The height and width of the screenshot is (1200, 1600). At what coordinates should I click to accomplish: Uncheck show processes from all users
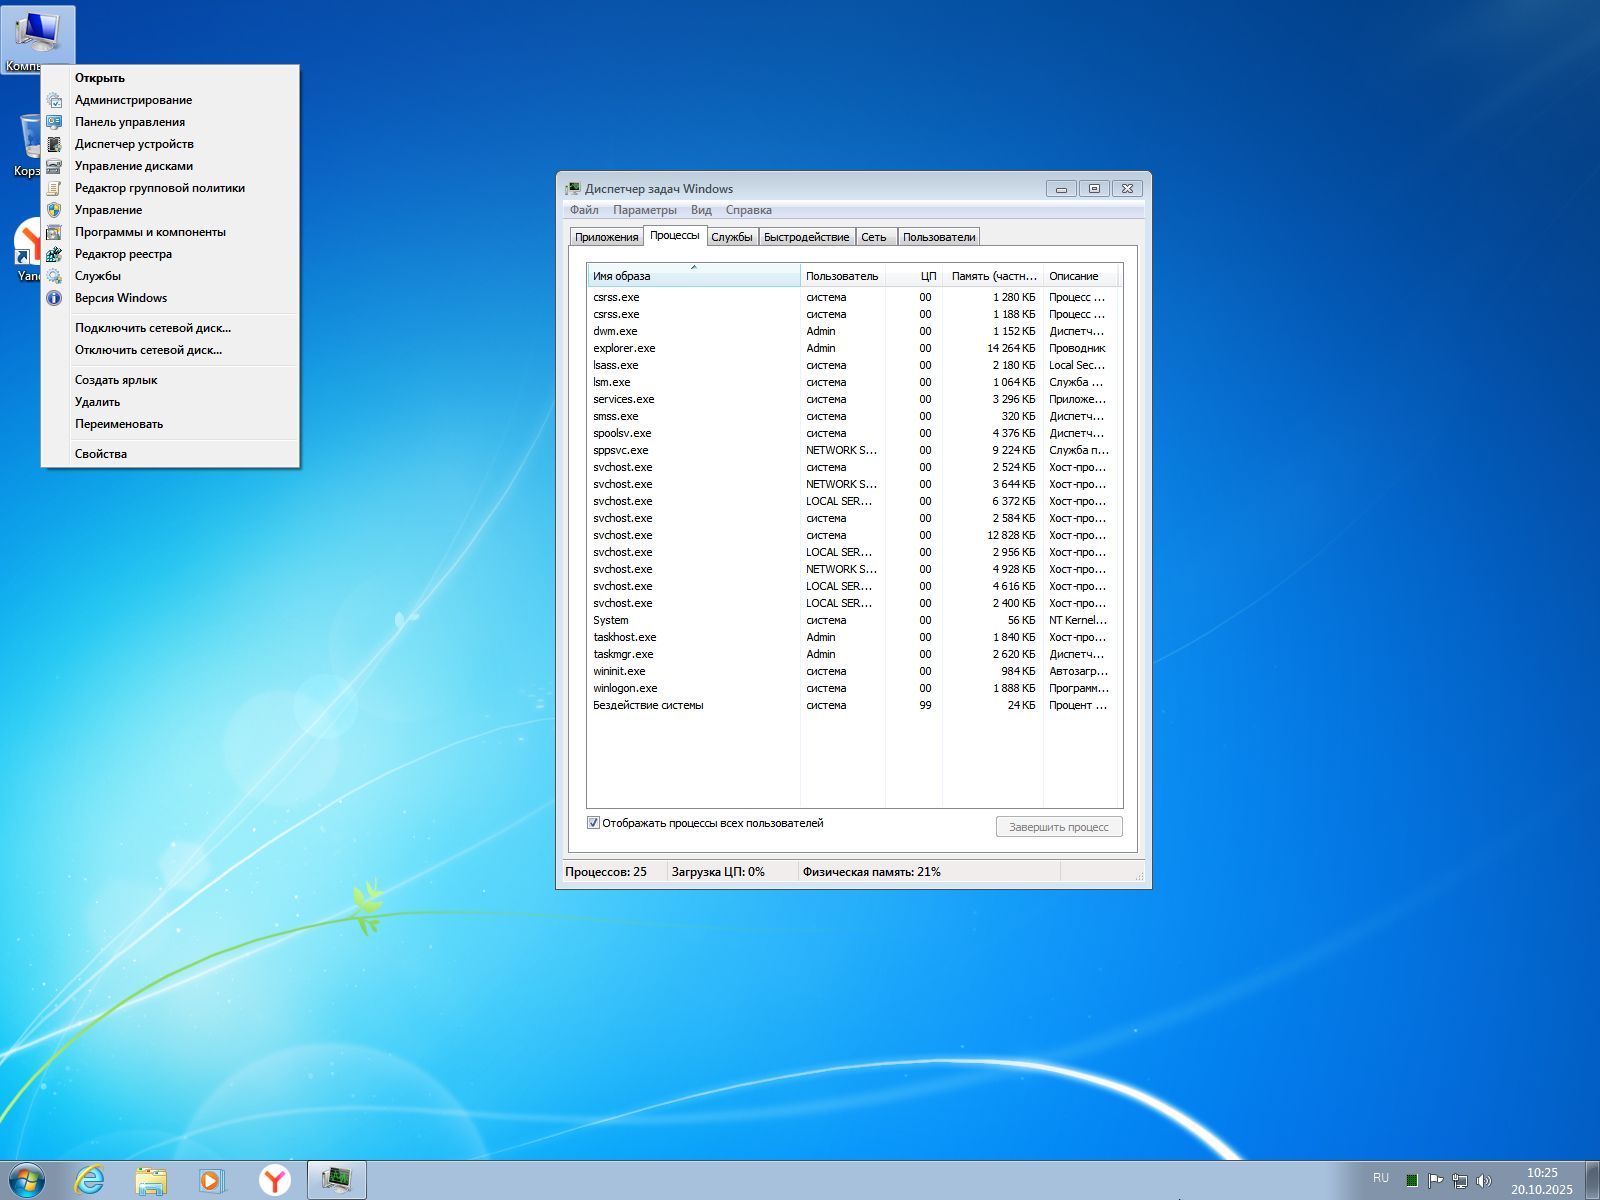[x=593, y=823]
